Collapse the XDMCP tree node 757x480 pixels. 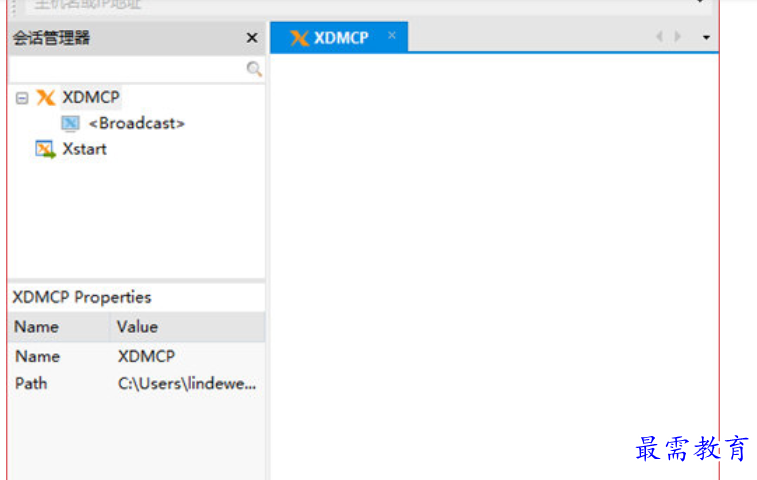[x=22, y=99]
